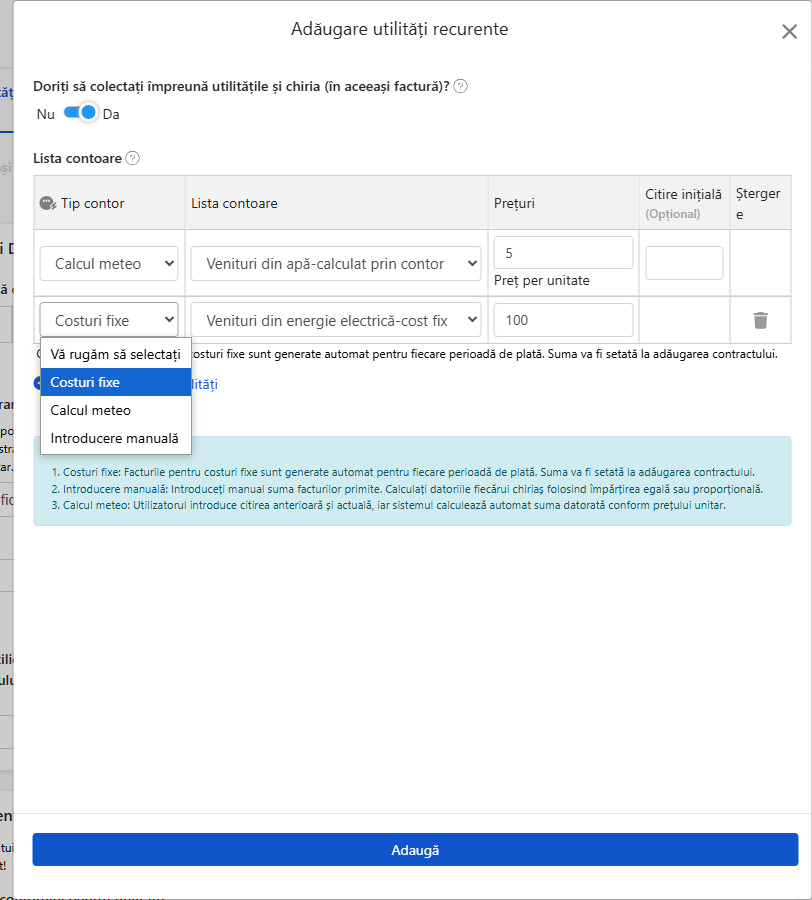Click the empty Citire inițială field
This screenshot has width=812, height=900.
pos(684,263)
